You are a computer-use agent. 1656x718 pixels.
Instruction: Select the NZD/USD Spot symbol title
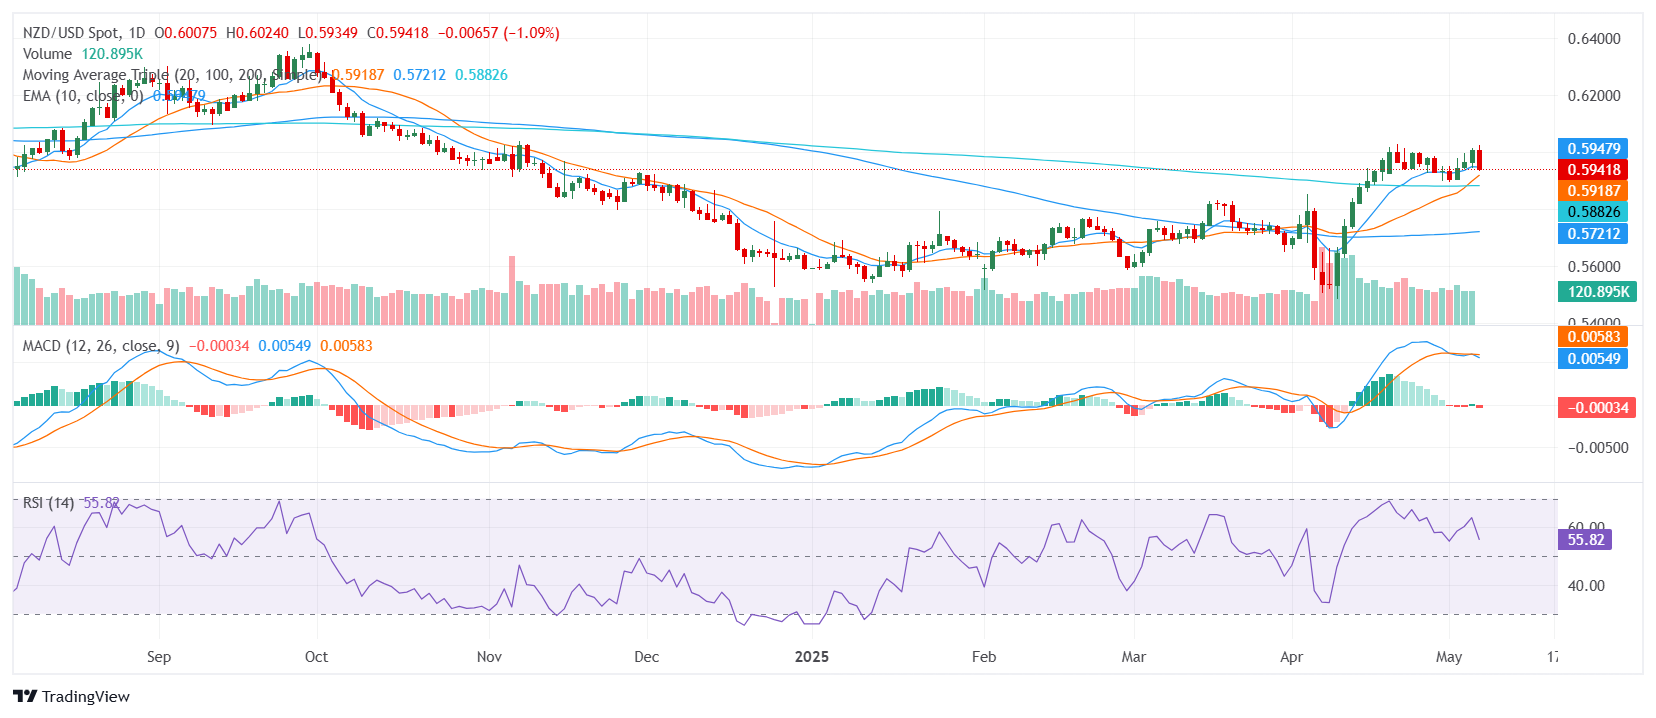[x=84, y=33]
